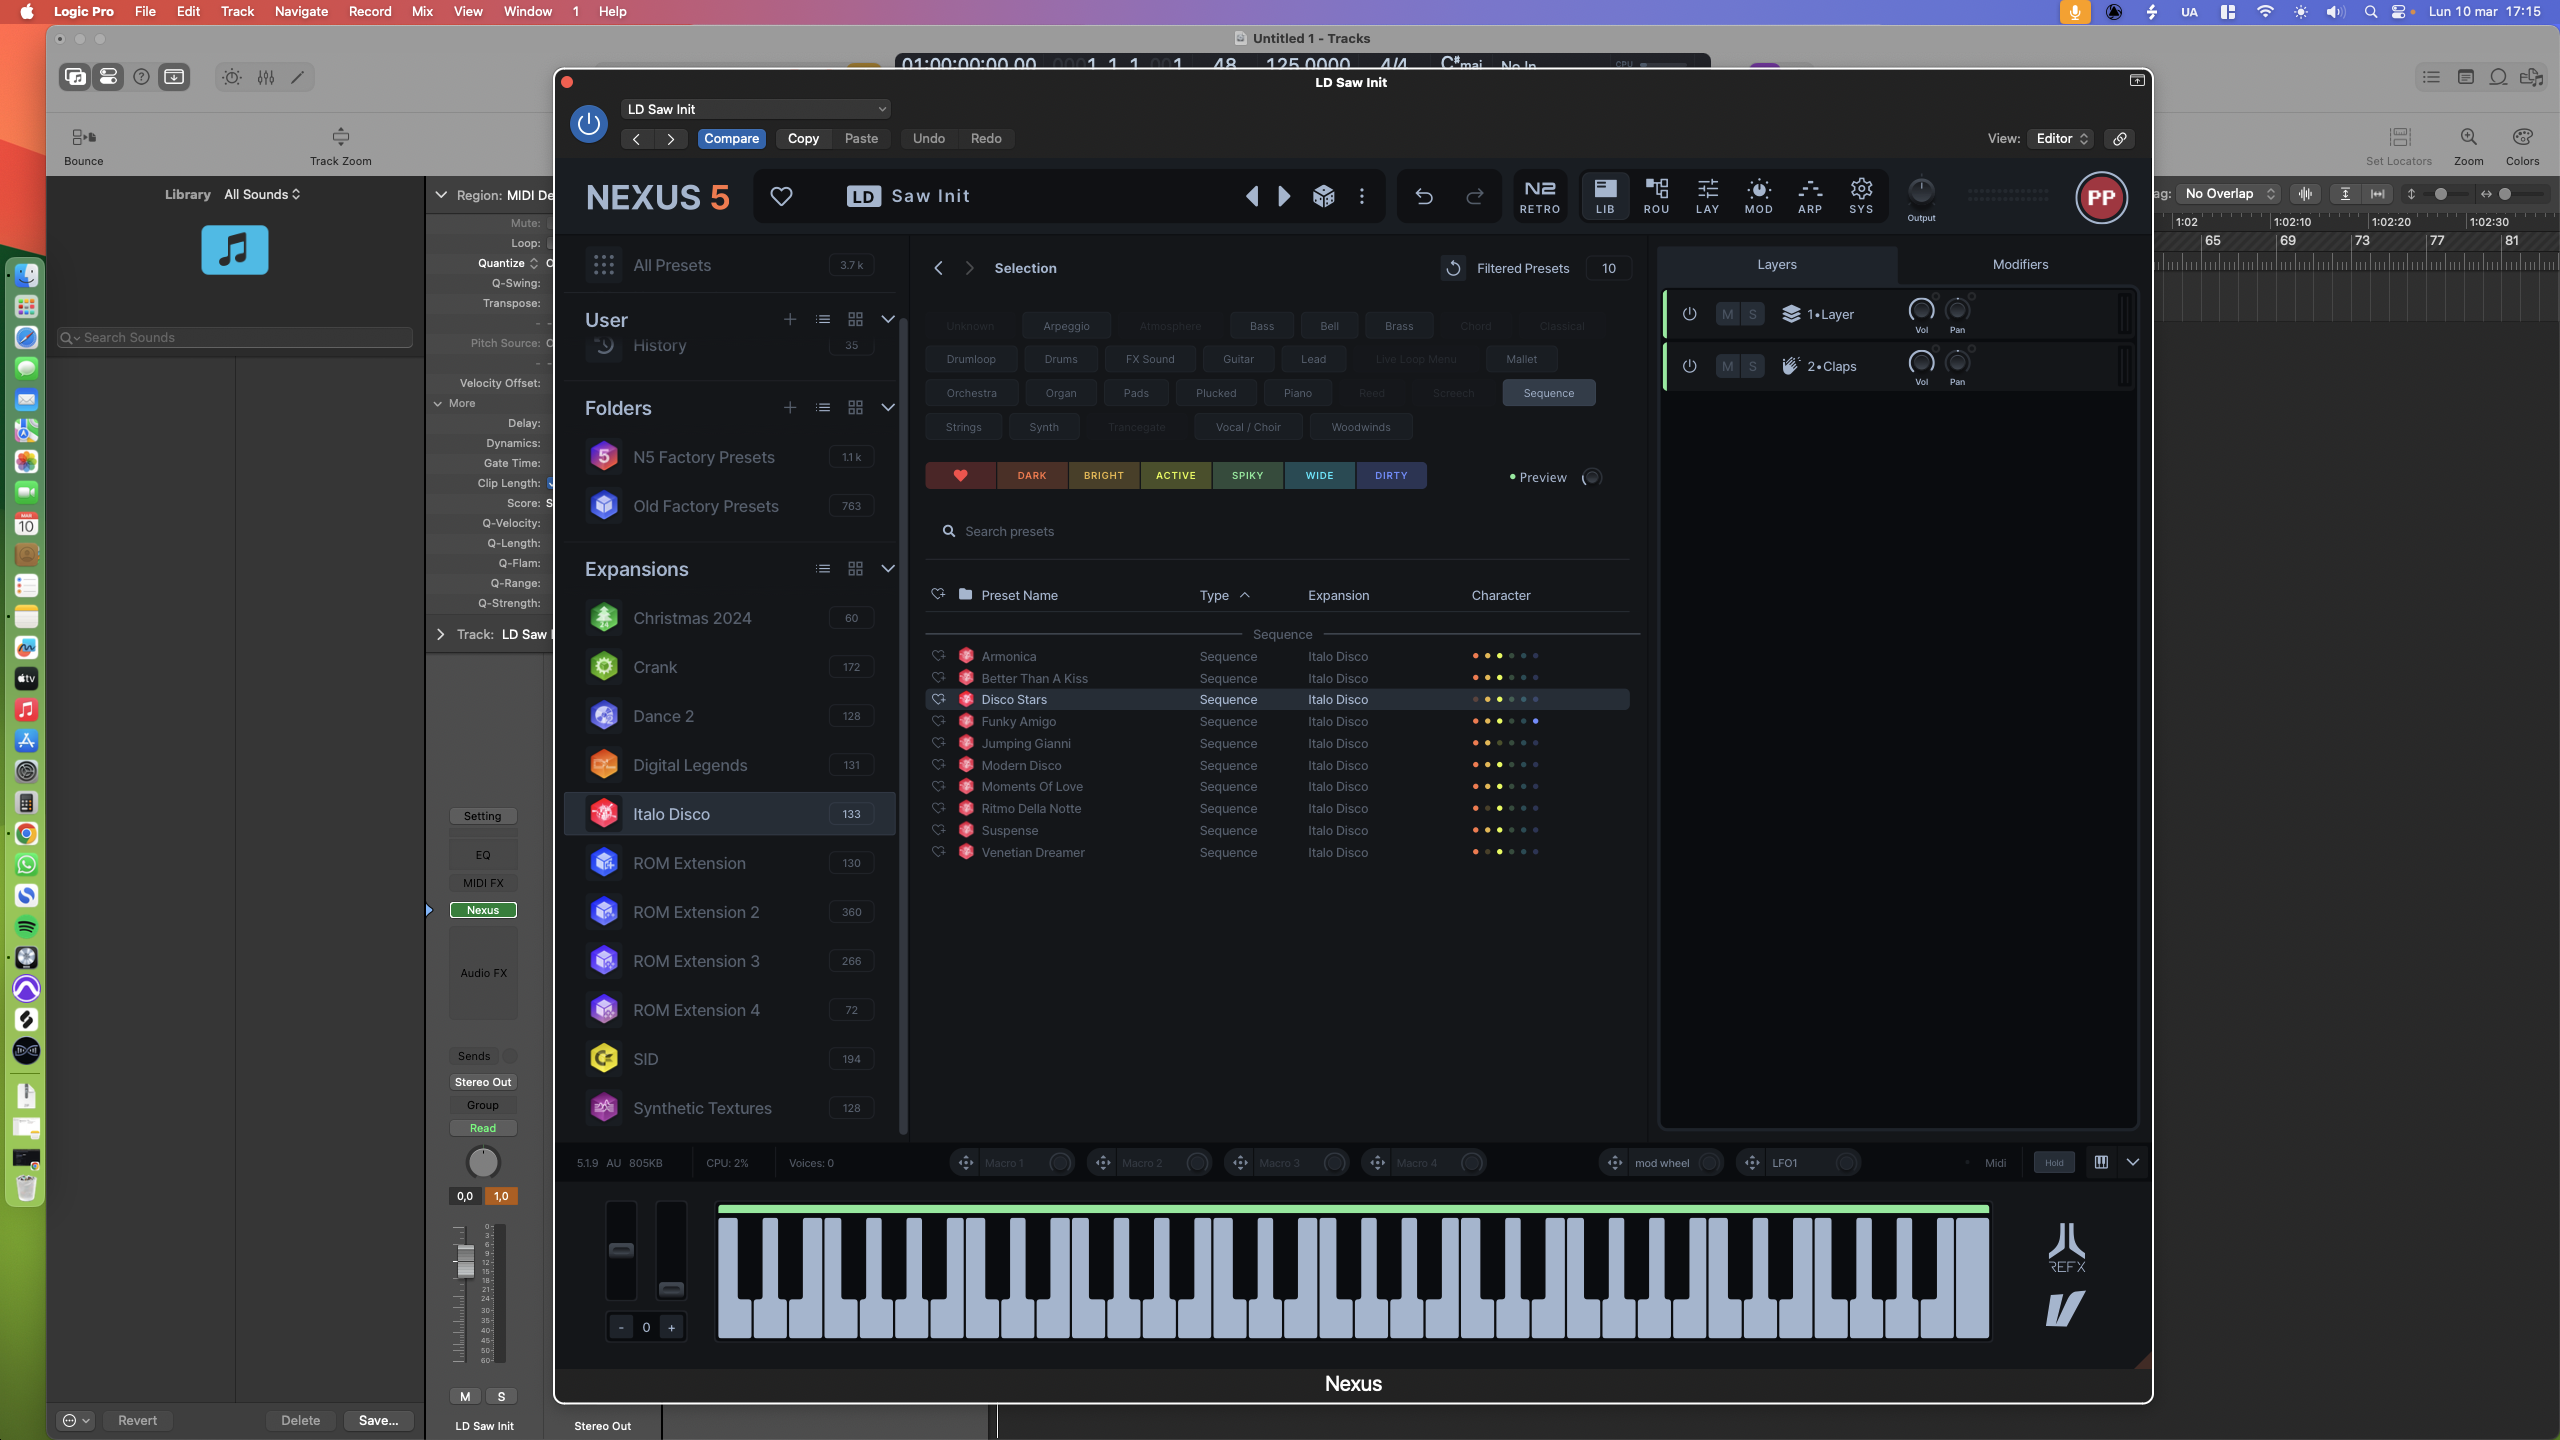
Task: Open the PP user profile badge
Action: click(2100, 197)
